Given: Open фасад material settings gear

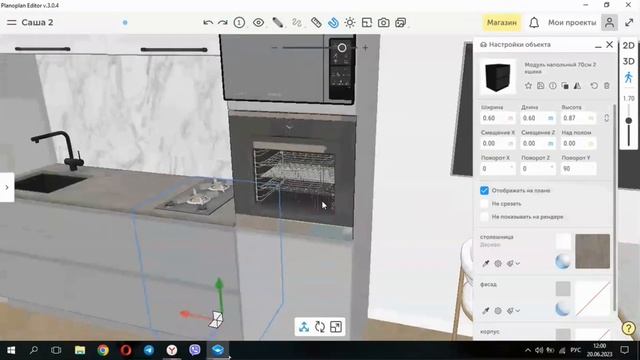Looking at the screenshot, I should click(498, 311).
